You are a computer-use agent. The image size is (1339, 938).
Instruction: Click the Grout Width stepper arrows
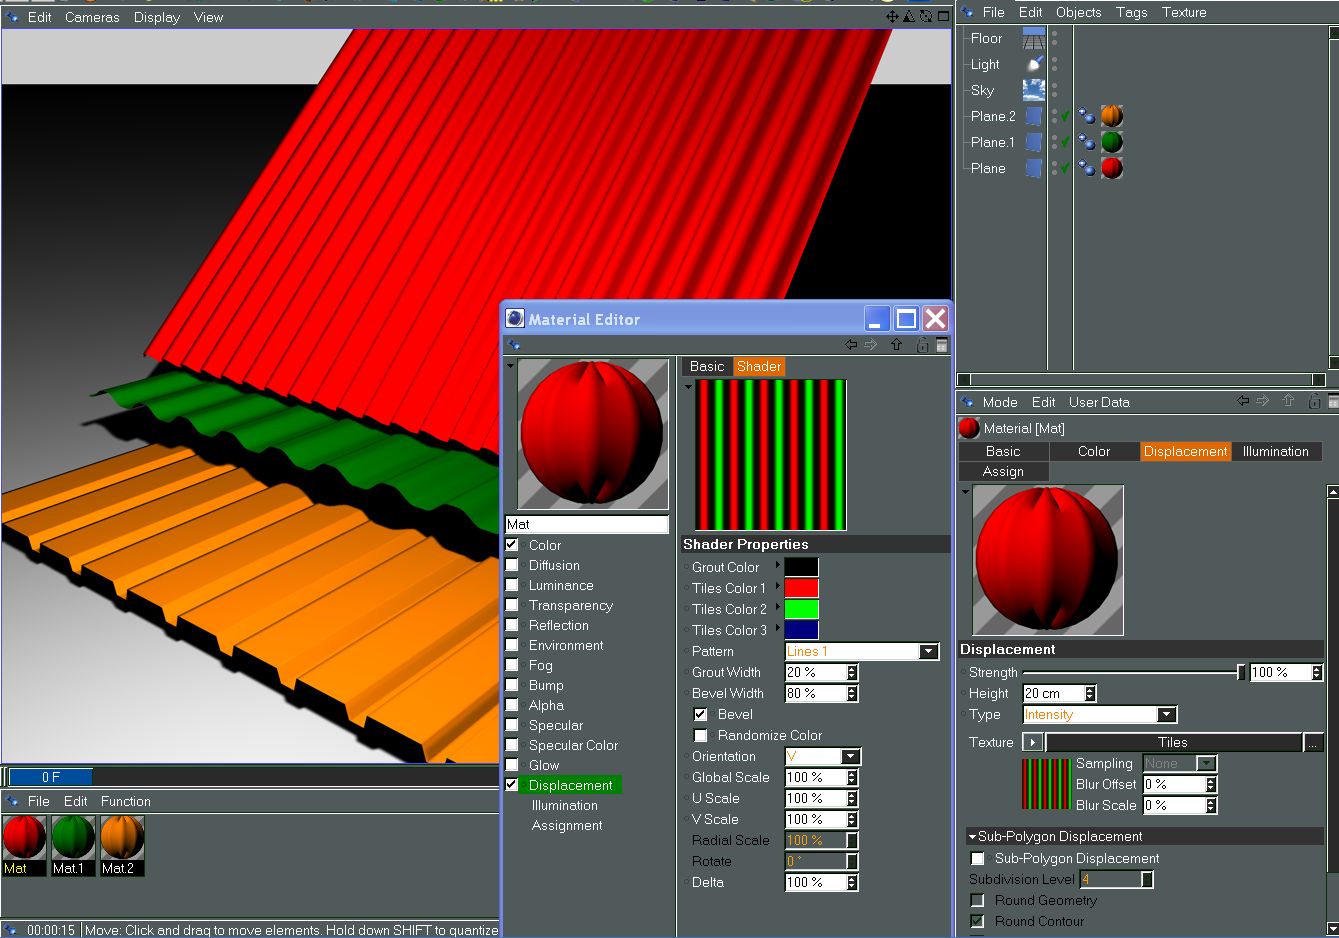(x=852, y=672)
